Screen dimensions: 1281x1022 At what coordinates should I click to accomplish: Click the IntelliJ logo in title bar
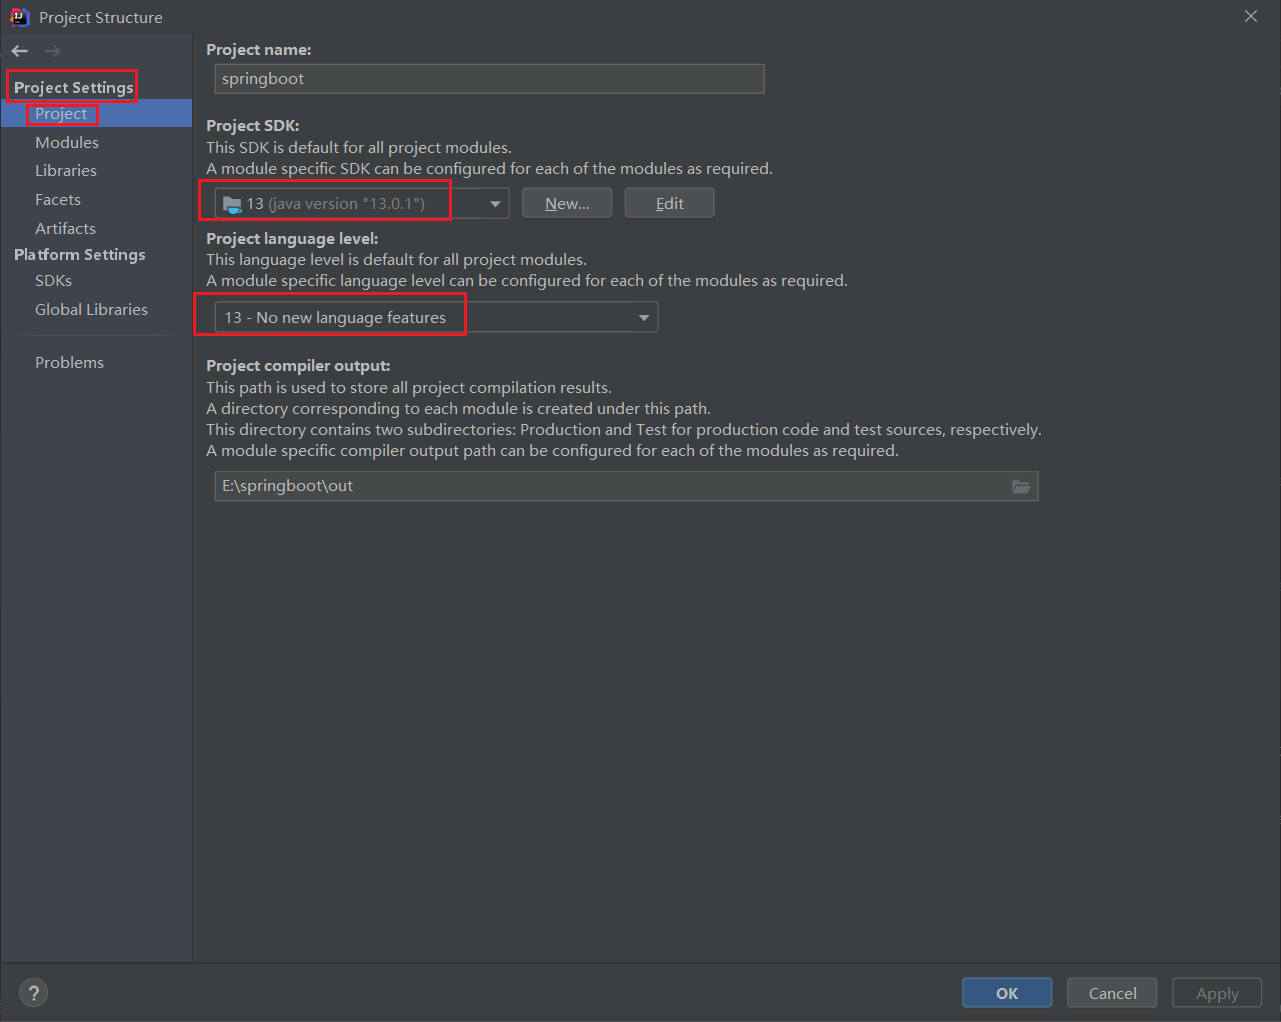19,17
